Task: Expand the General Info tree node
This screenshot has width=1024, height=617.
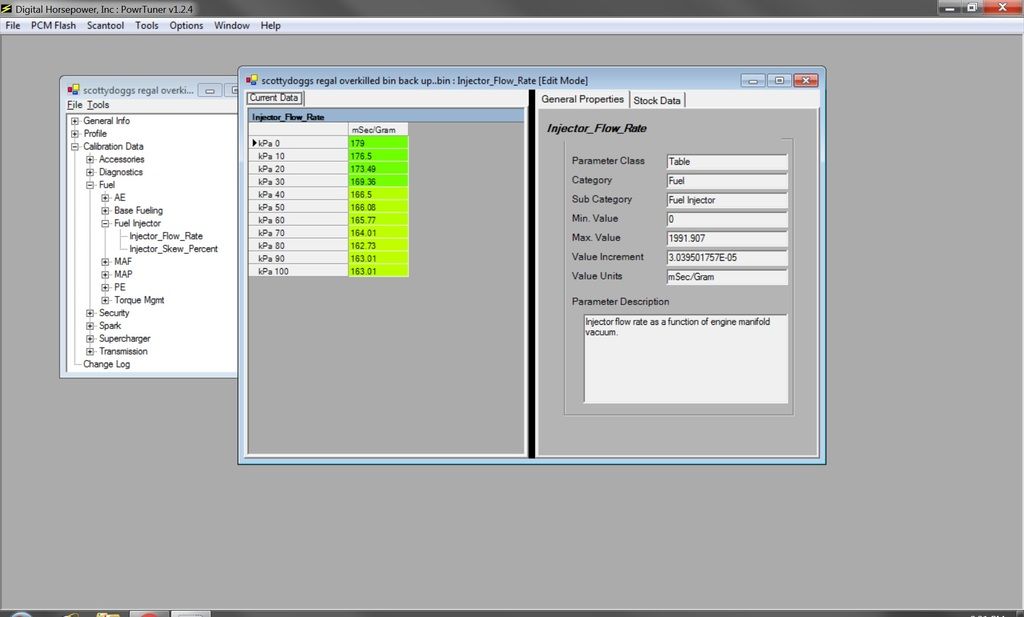Action: 75,121
